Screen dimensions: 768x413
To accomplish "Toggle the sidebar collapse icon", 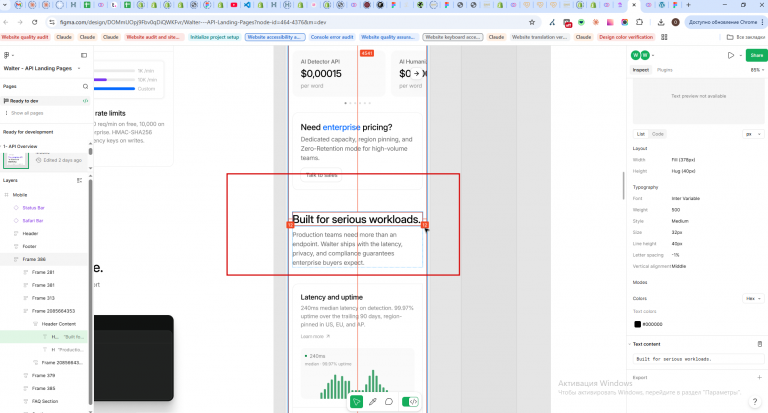I will [84, 55].
